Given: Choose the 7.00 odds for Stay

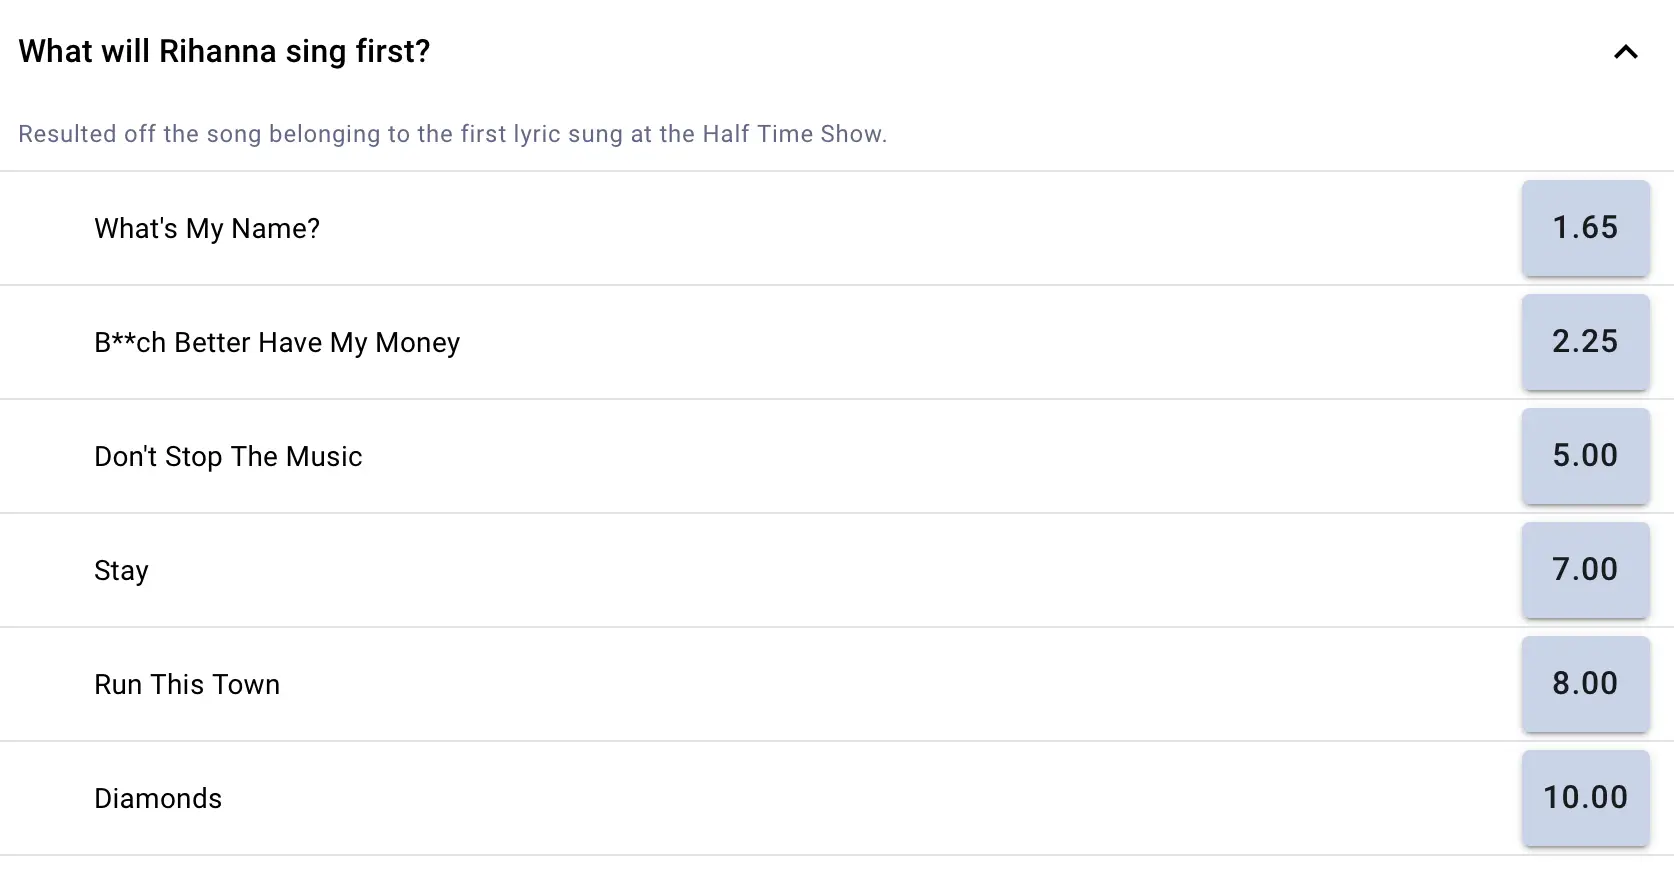Looking at the screenshot, I should pyautogui.click(x=1585, y=570).
